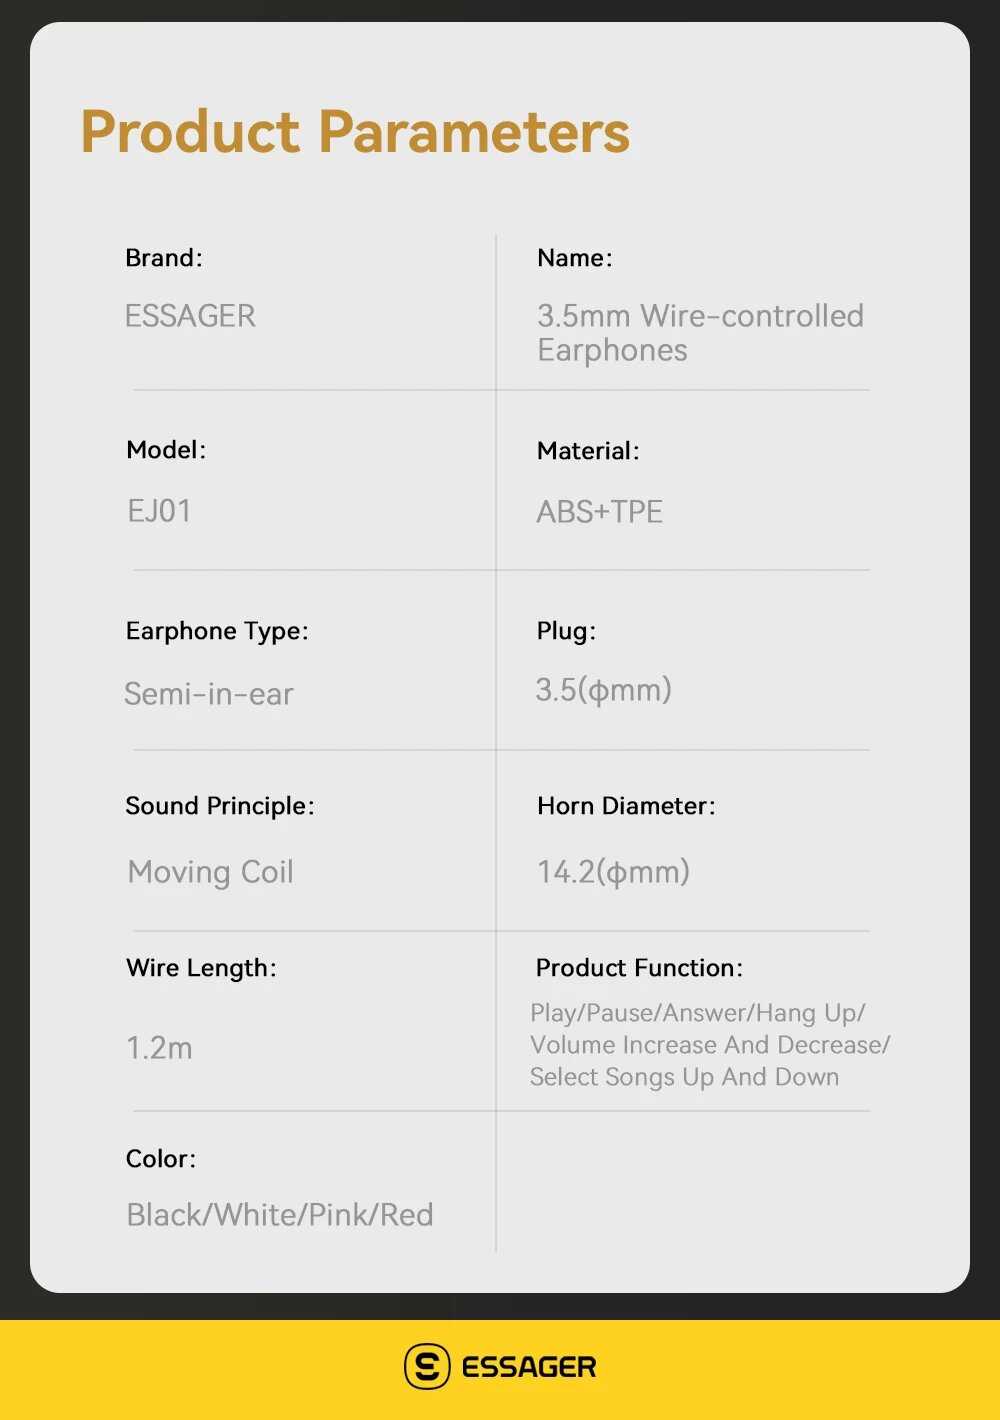The width and height of the screenshot is (1000, 1420).
Task: Select the Moving Coil value text
Action: pos(210,872)
